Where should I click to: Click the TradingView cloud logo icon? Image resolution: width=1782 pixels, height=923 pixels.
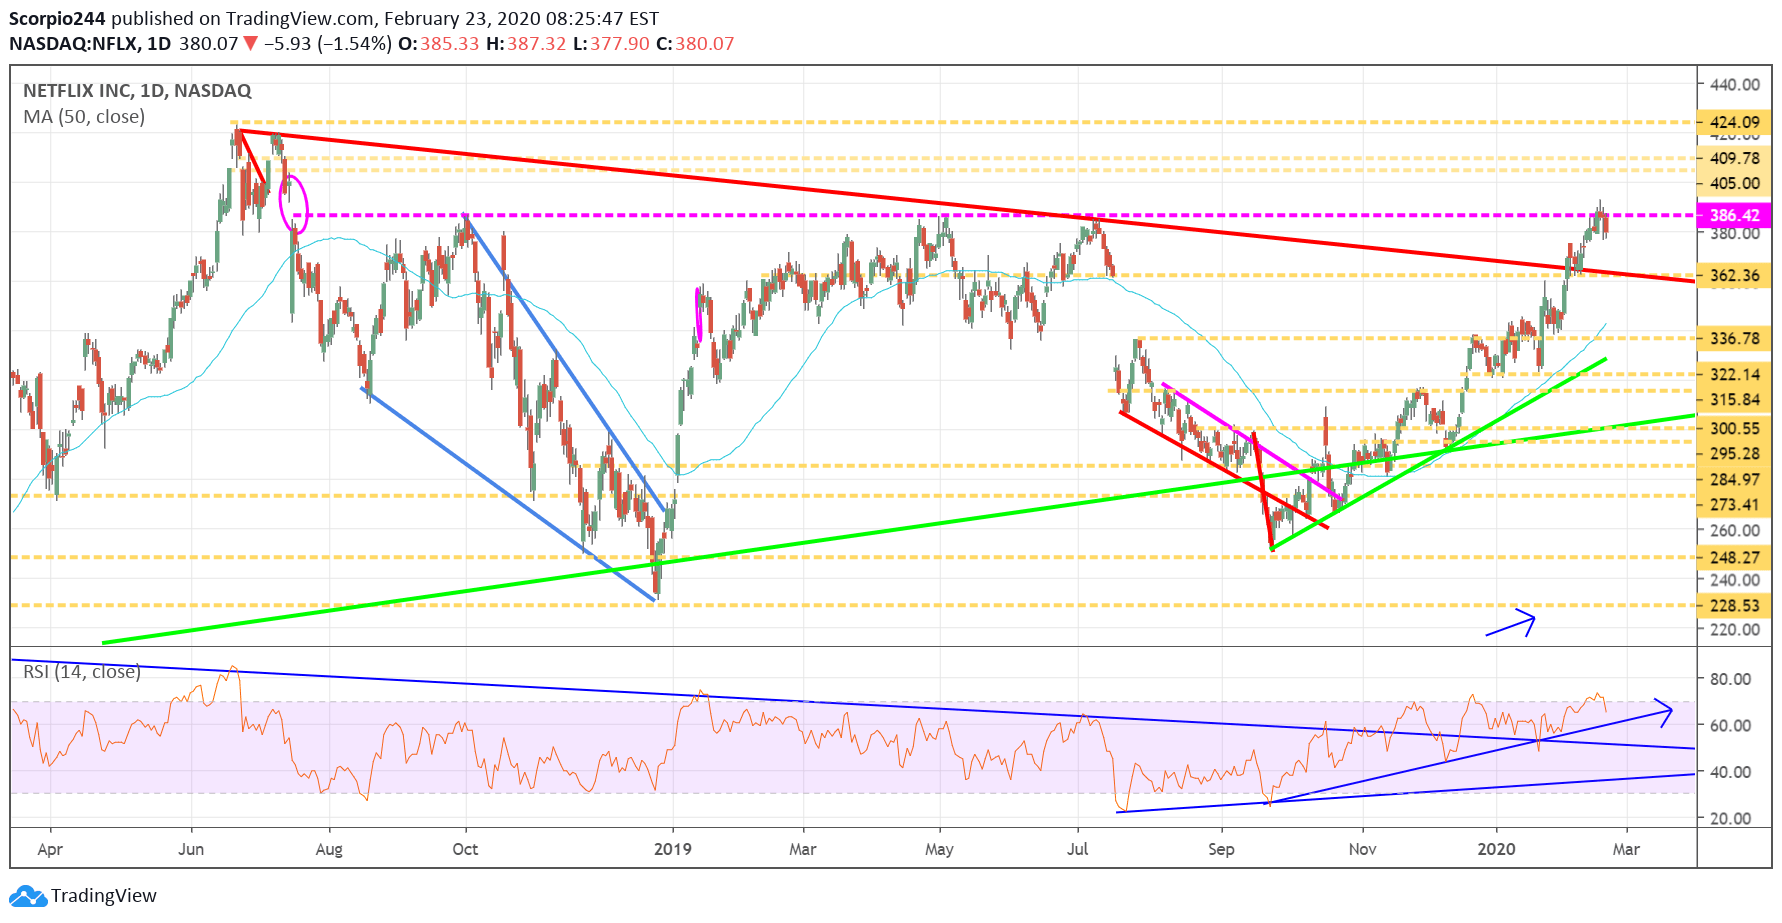[x=28, y=896]
